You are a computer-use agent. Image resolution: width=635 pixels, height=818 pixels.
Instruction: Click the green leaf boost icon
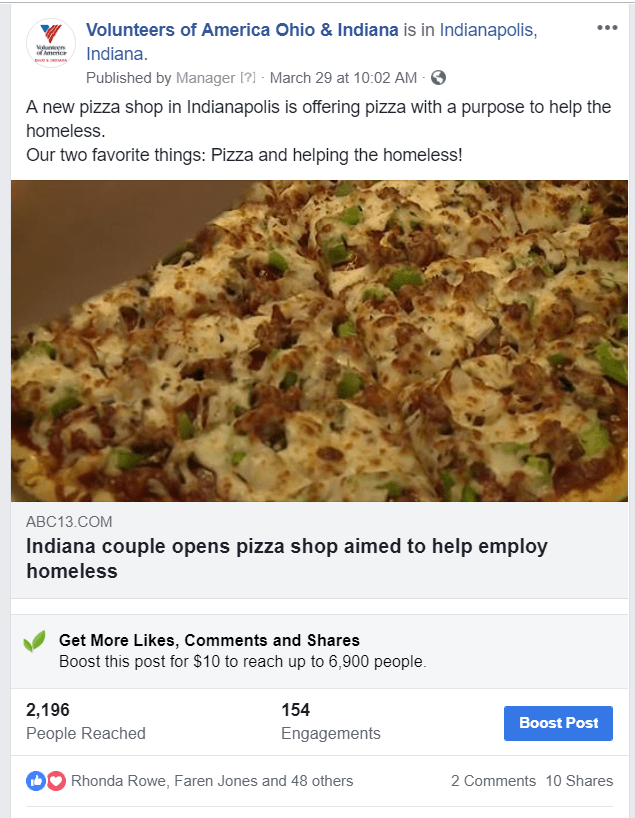(x=35, y=641)
